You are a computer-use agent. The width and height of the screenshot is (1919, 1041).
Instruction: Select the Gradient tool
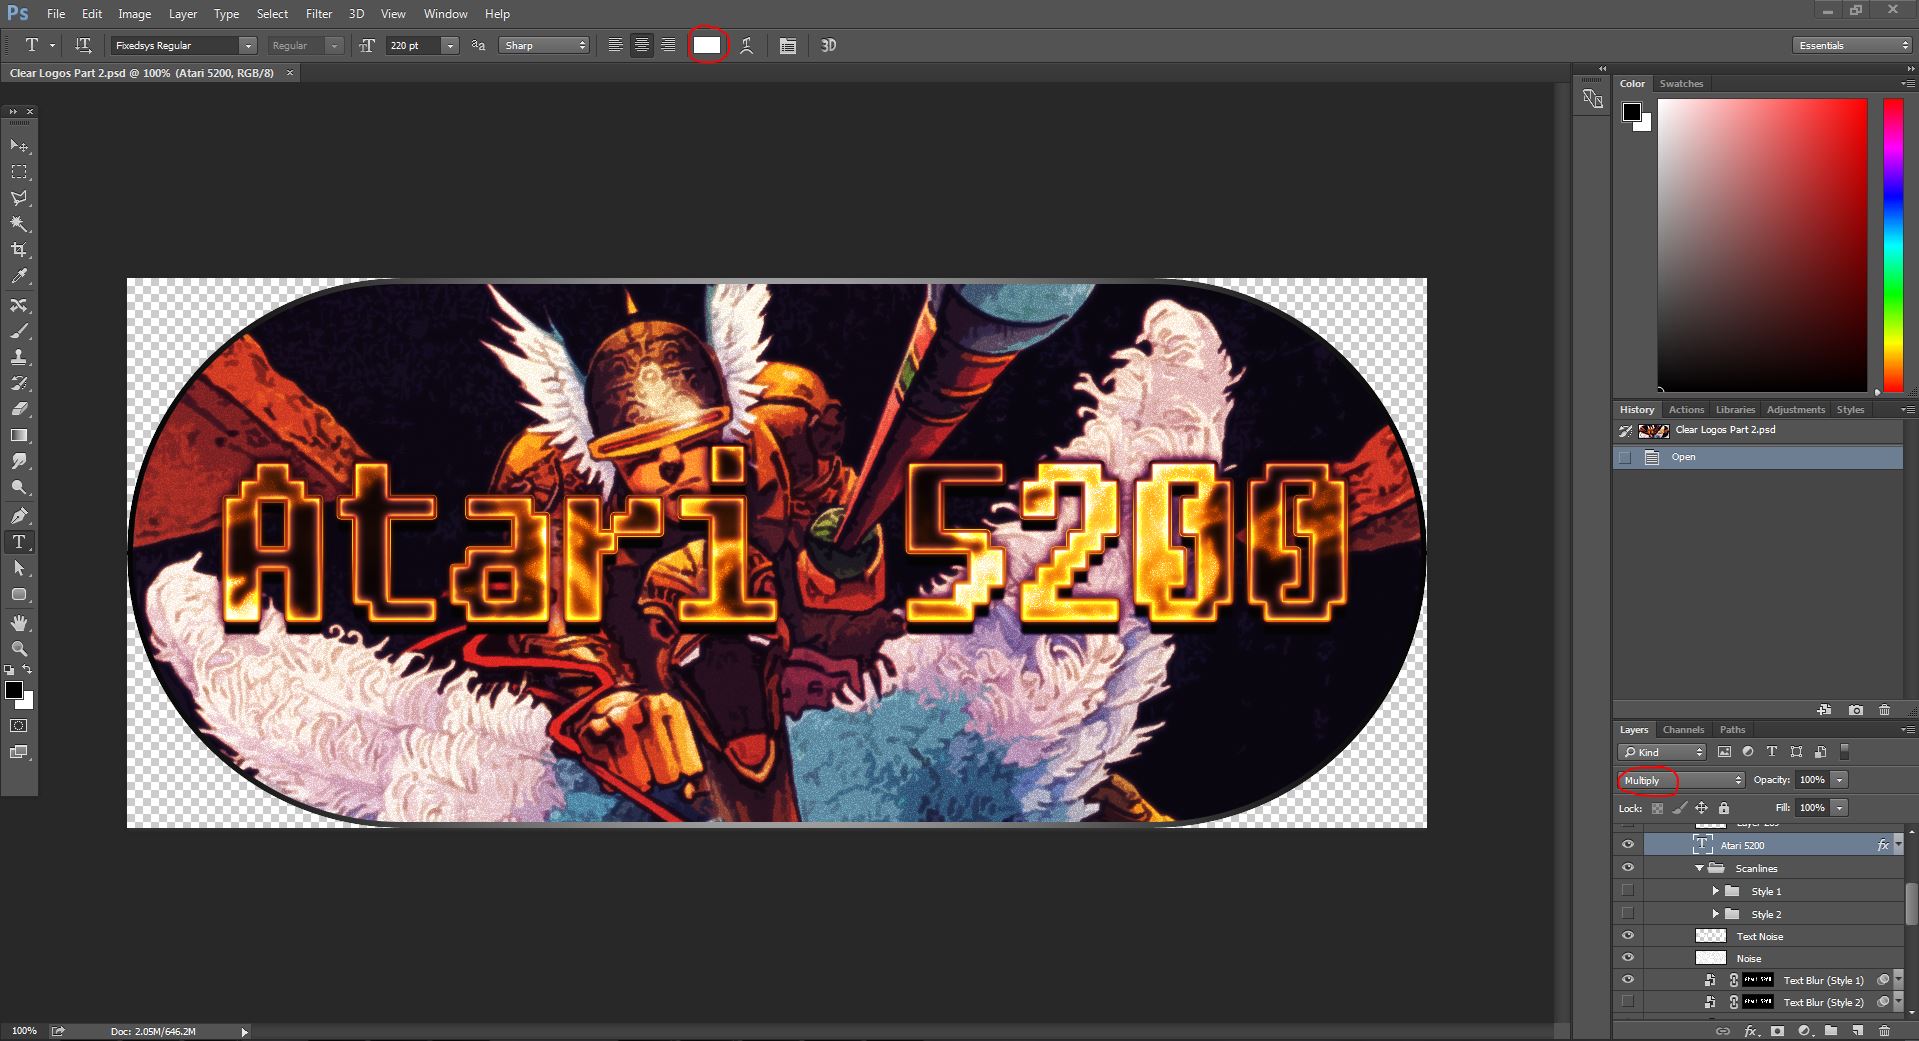19,435
